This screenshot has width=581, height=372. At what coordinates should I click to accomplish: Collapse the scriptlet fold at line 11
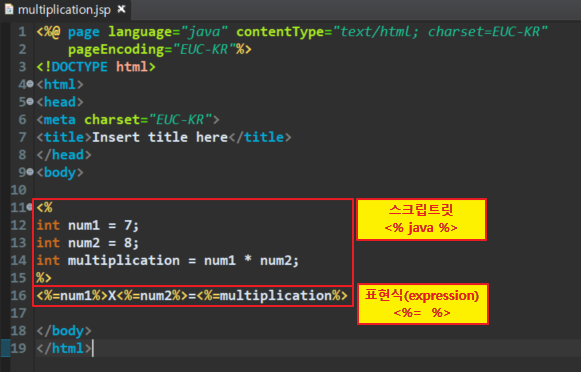tap(30, 207)
